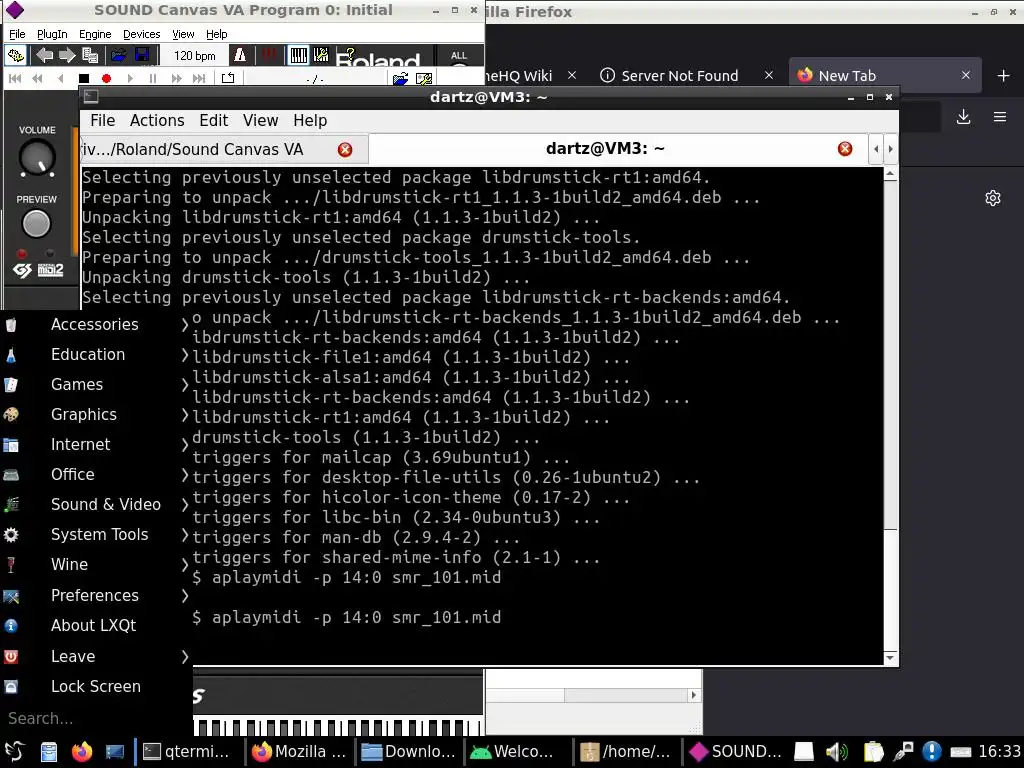Click the terminal scrollbar up arrow
The height and width of the screenshot is (768, 1024).
[x=890, y=174]
